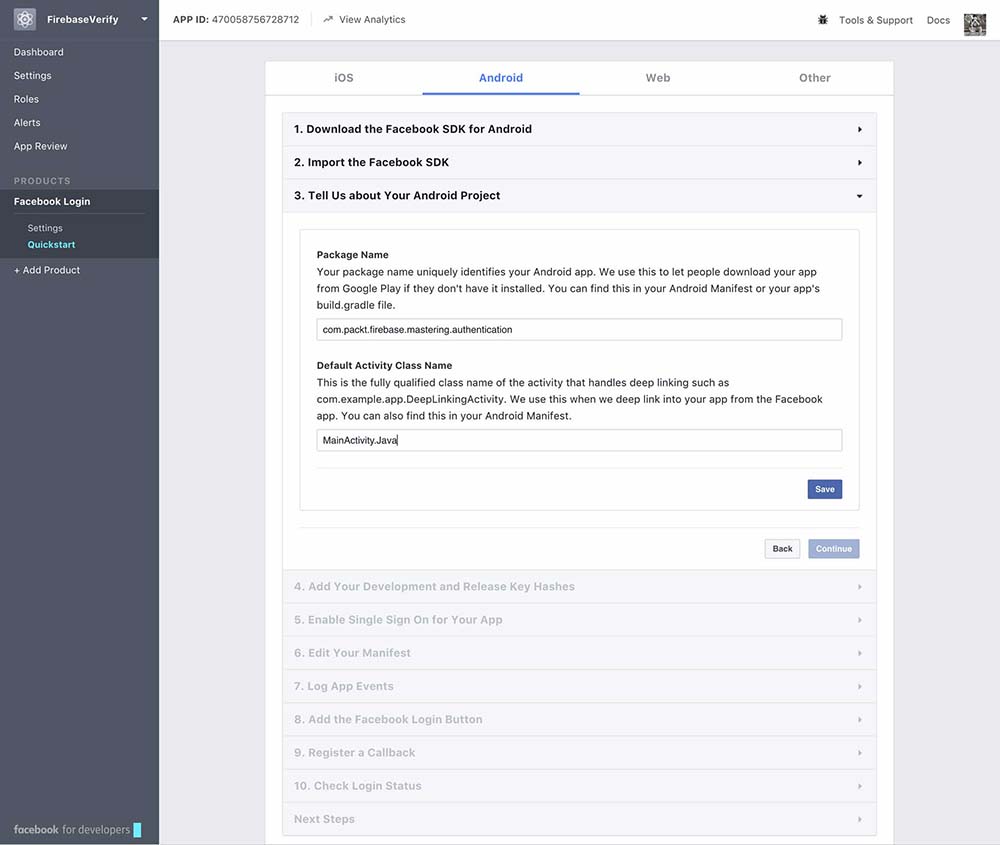Open the Docs link
Image resolution: width=1000 pixels, height=845 pixels.
[938, 20]
